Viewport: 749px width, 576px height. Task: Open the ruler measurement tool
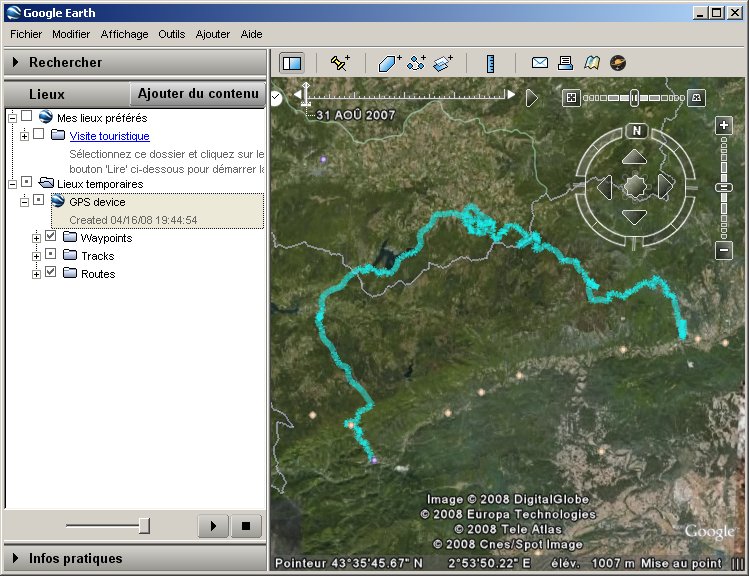(x=490, y=63)
